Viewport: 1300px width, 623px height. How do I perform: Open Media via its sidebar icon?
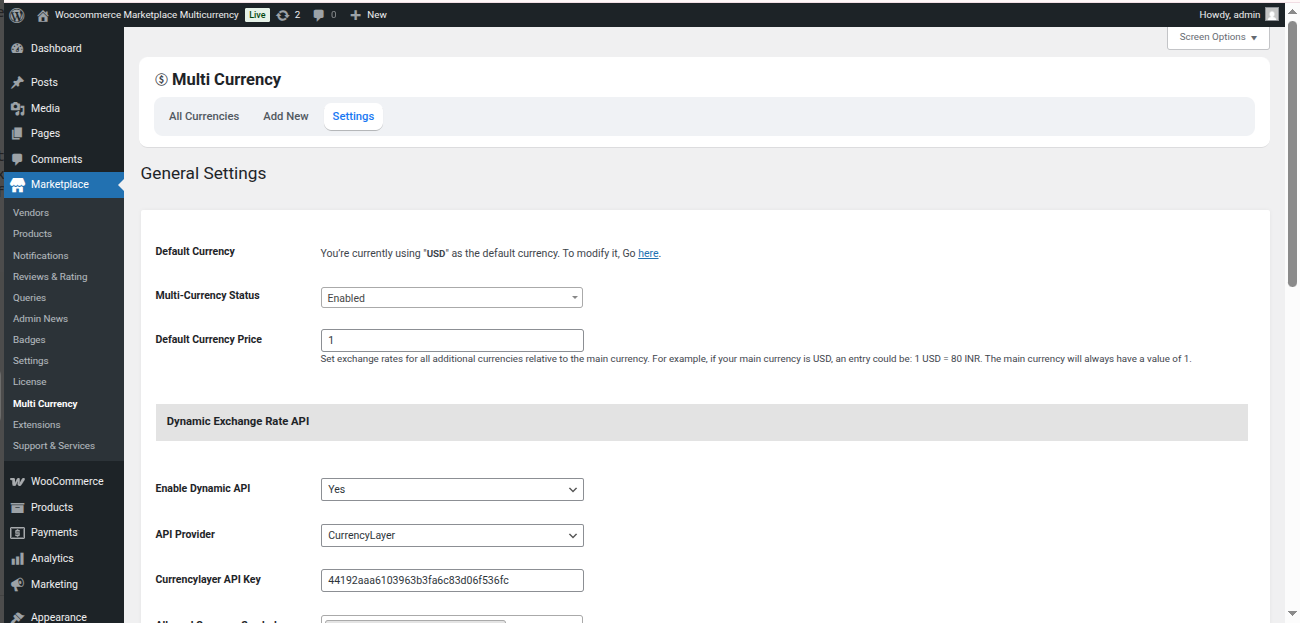(17, 108)
